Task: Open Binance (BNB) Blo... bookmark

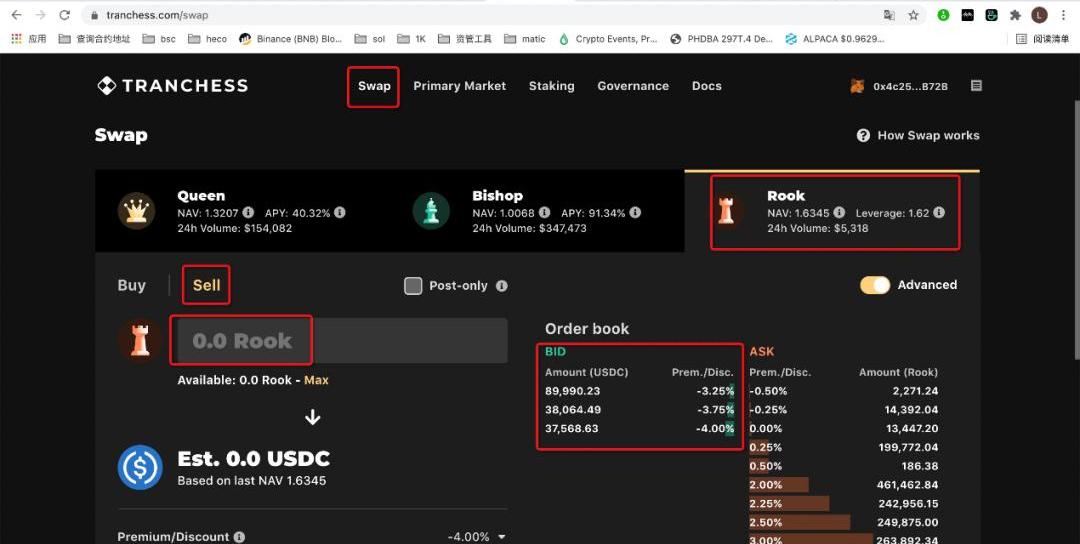Action: pos(291,39)
